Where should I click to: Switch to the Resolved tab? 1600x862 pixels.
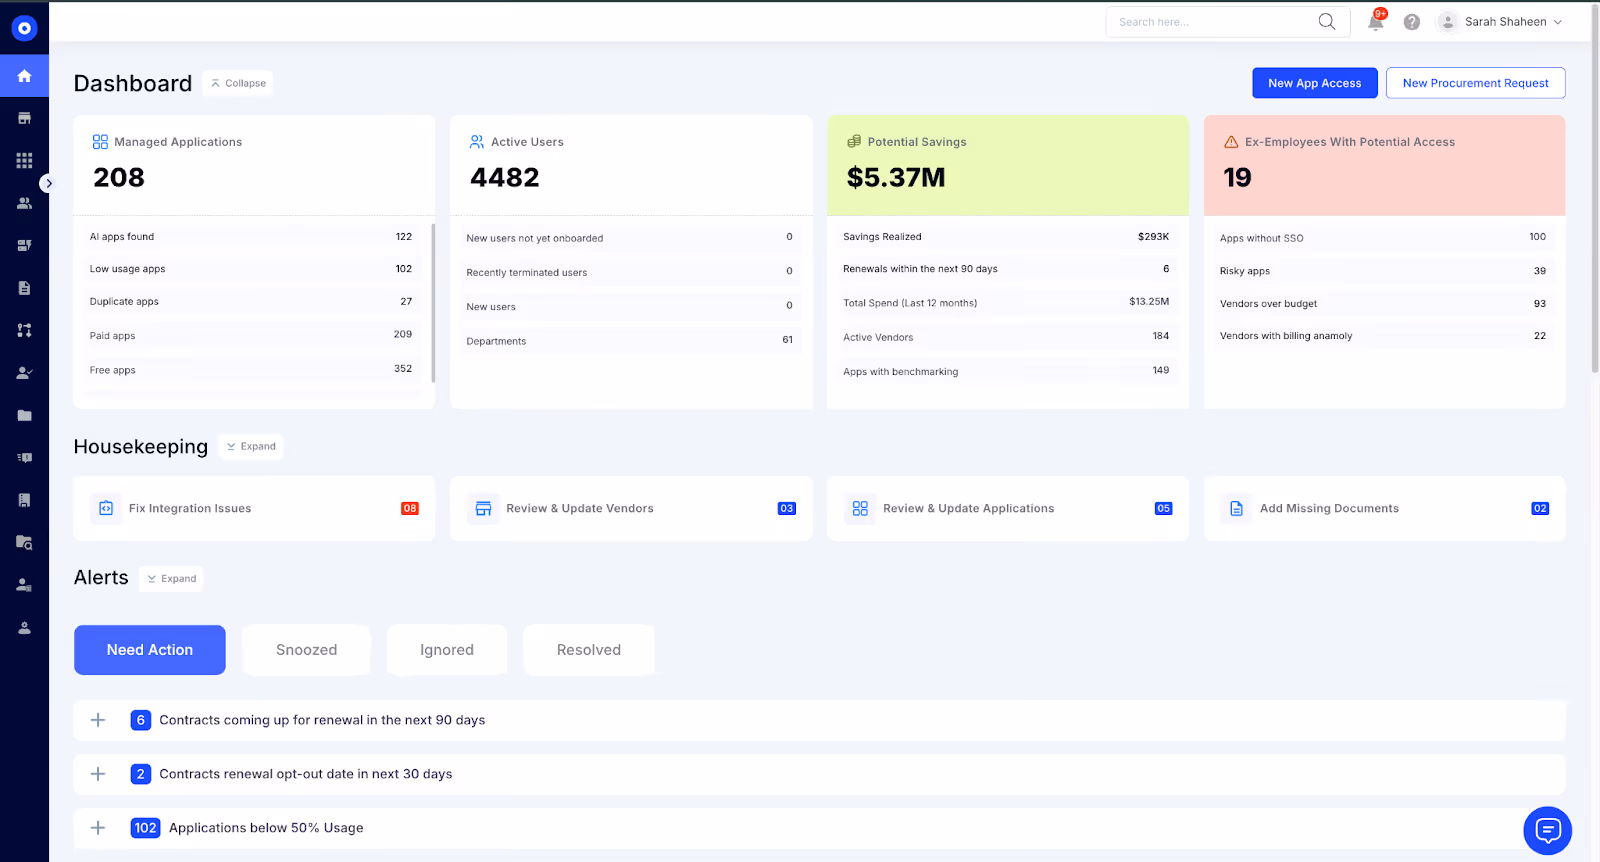click(589, 650)
